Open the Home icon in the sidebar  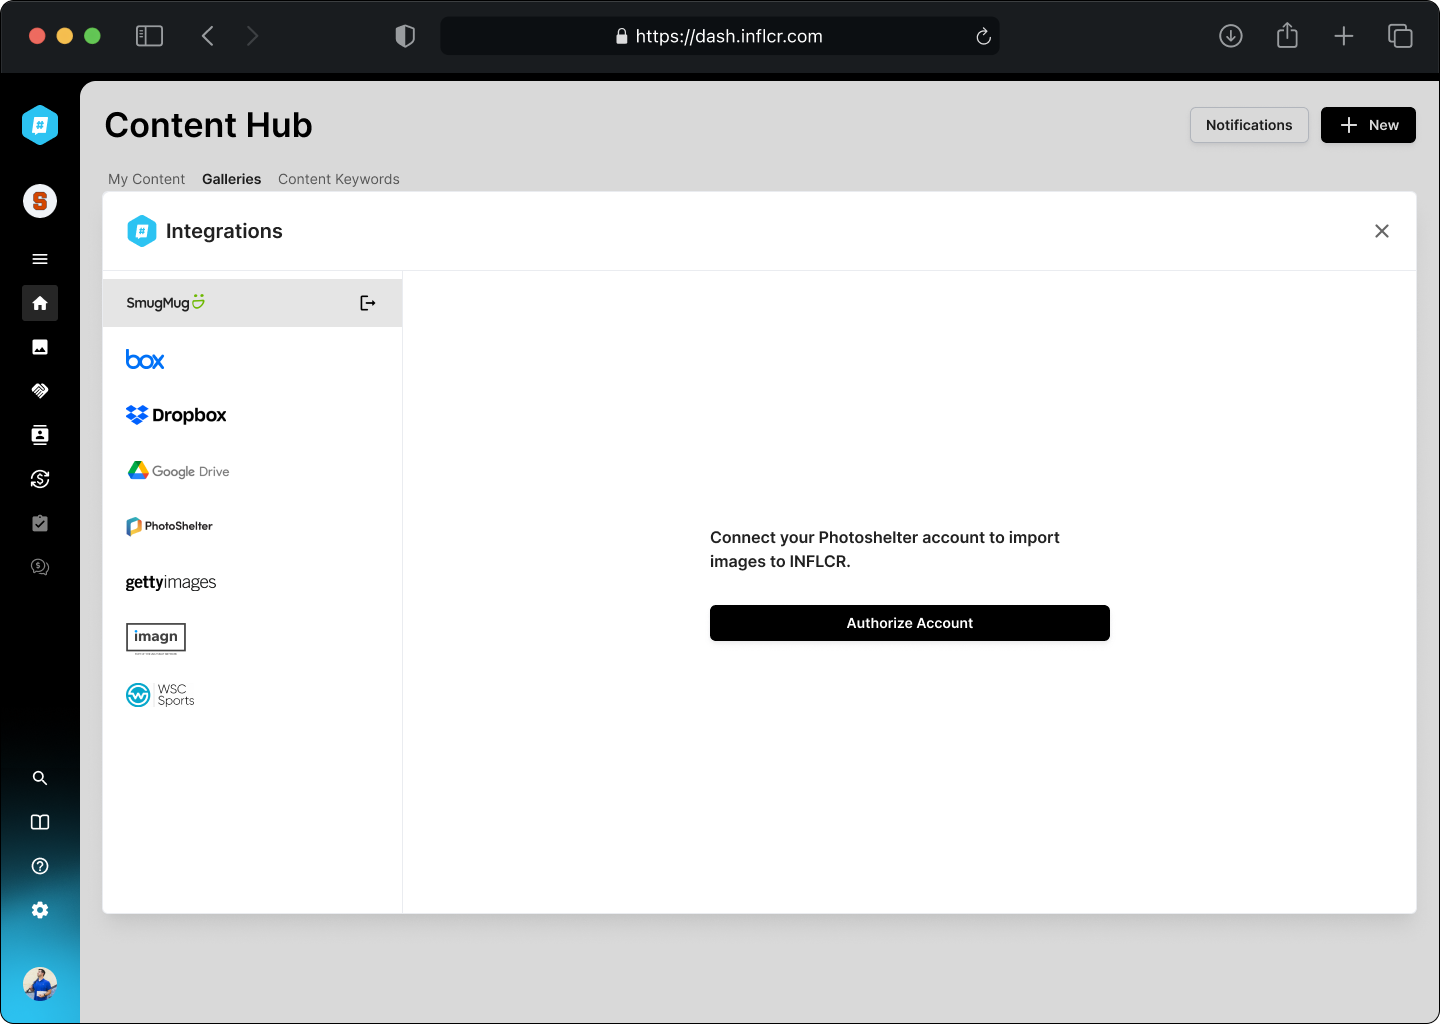pyautogui.click(x=40, y=303)
